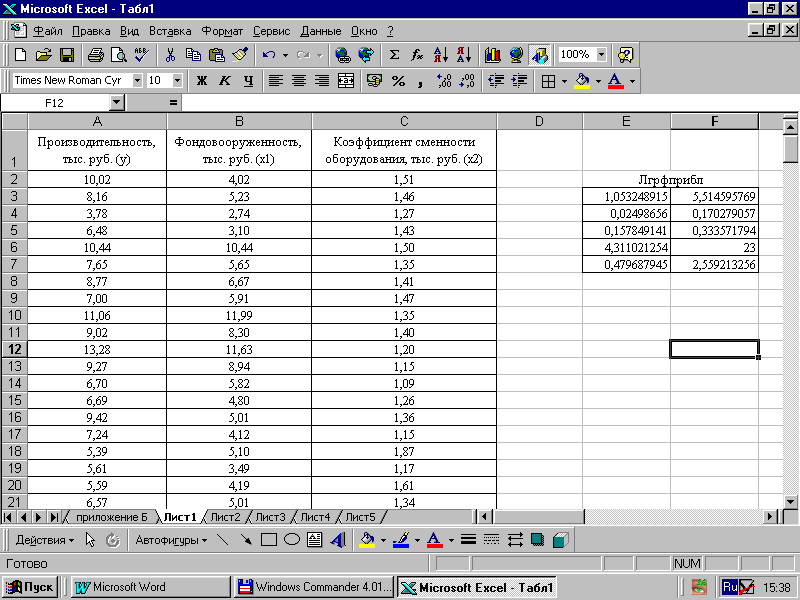
Task: Click the AutoSum sigma icon
Action: [x=394, y=55]
